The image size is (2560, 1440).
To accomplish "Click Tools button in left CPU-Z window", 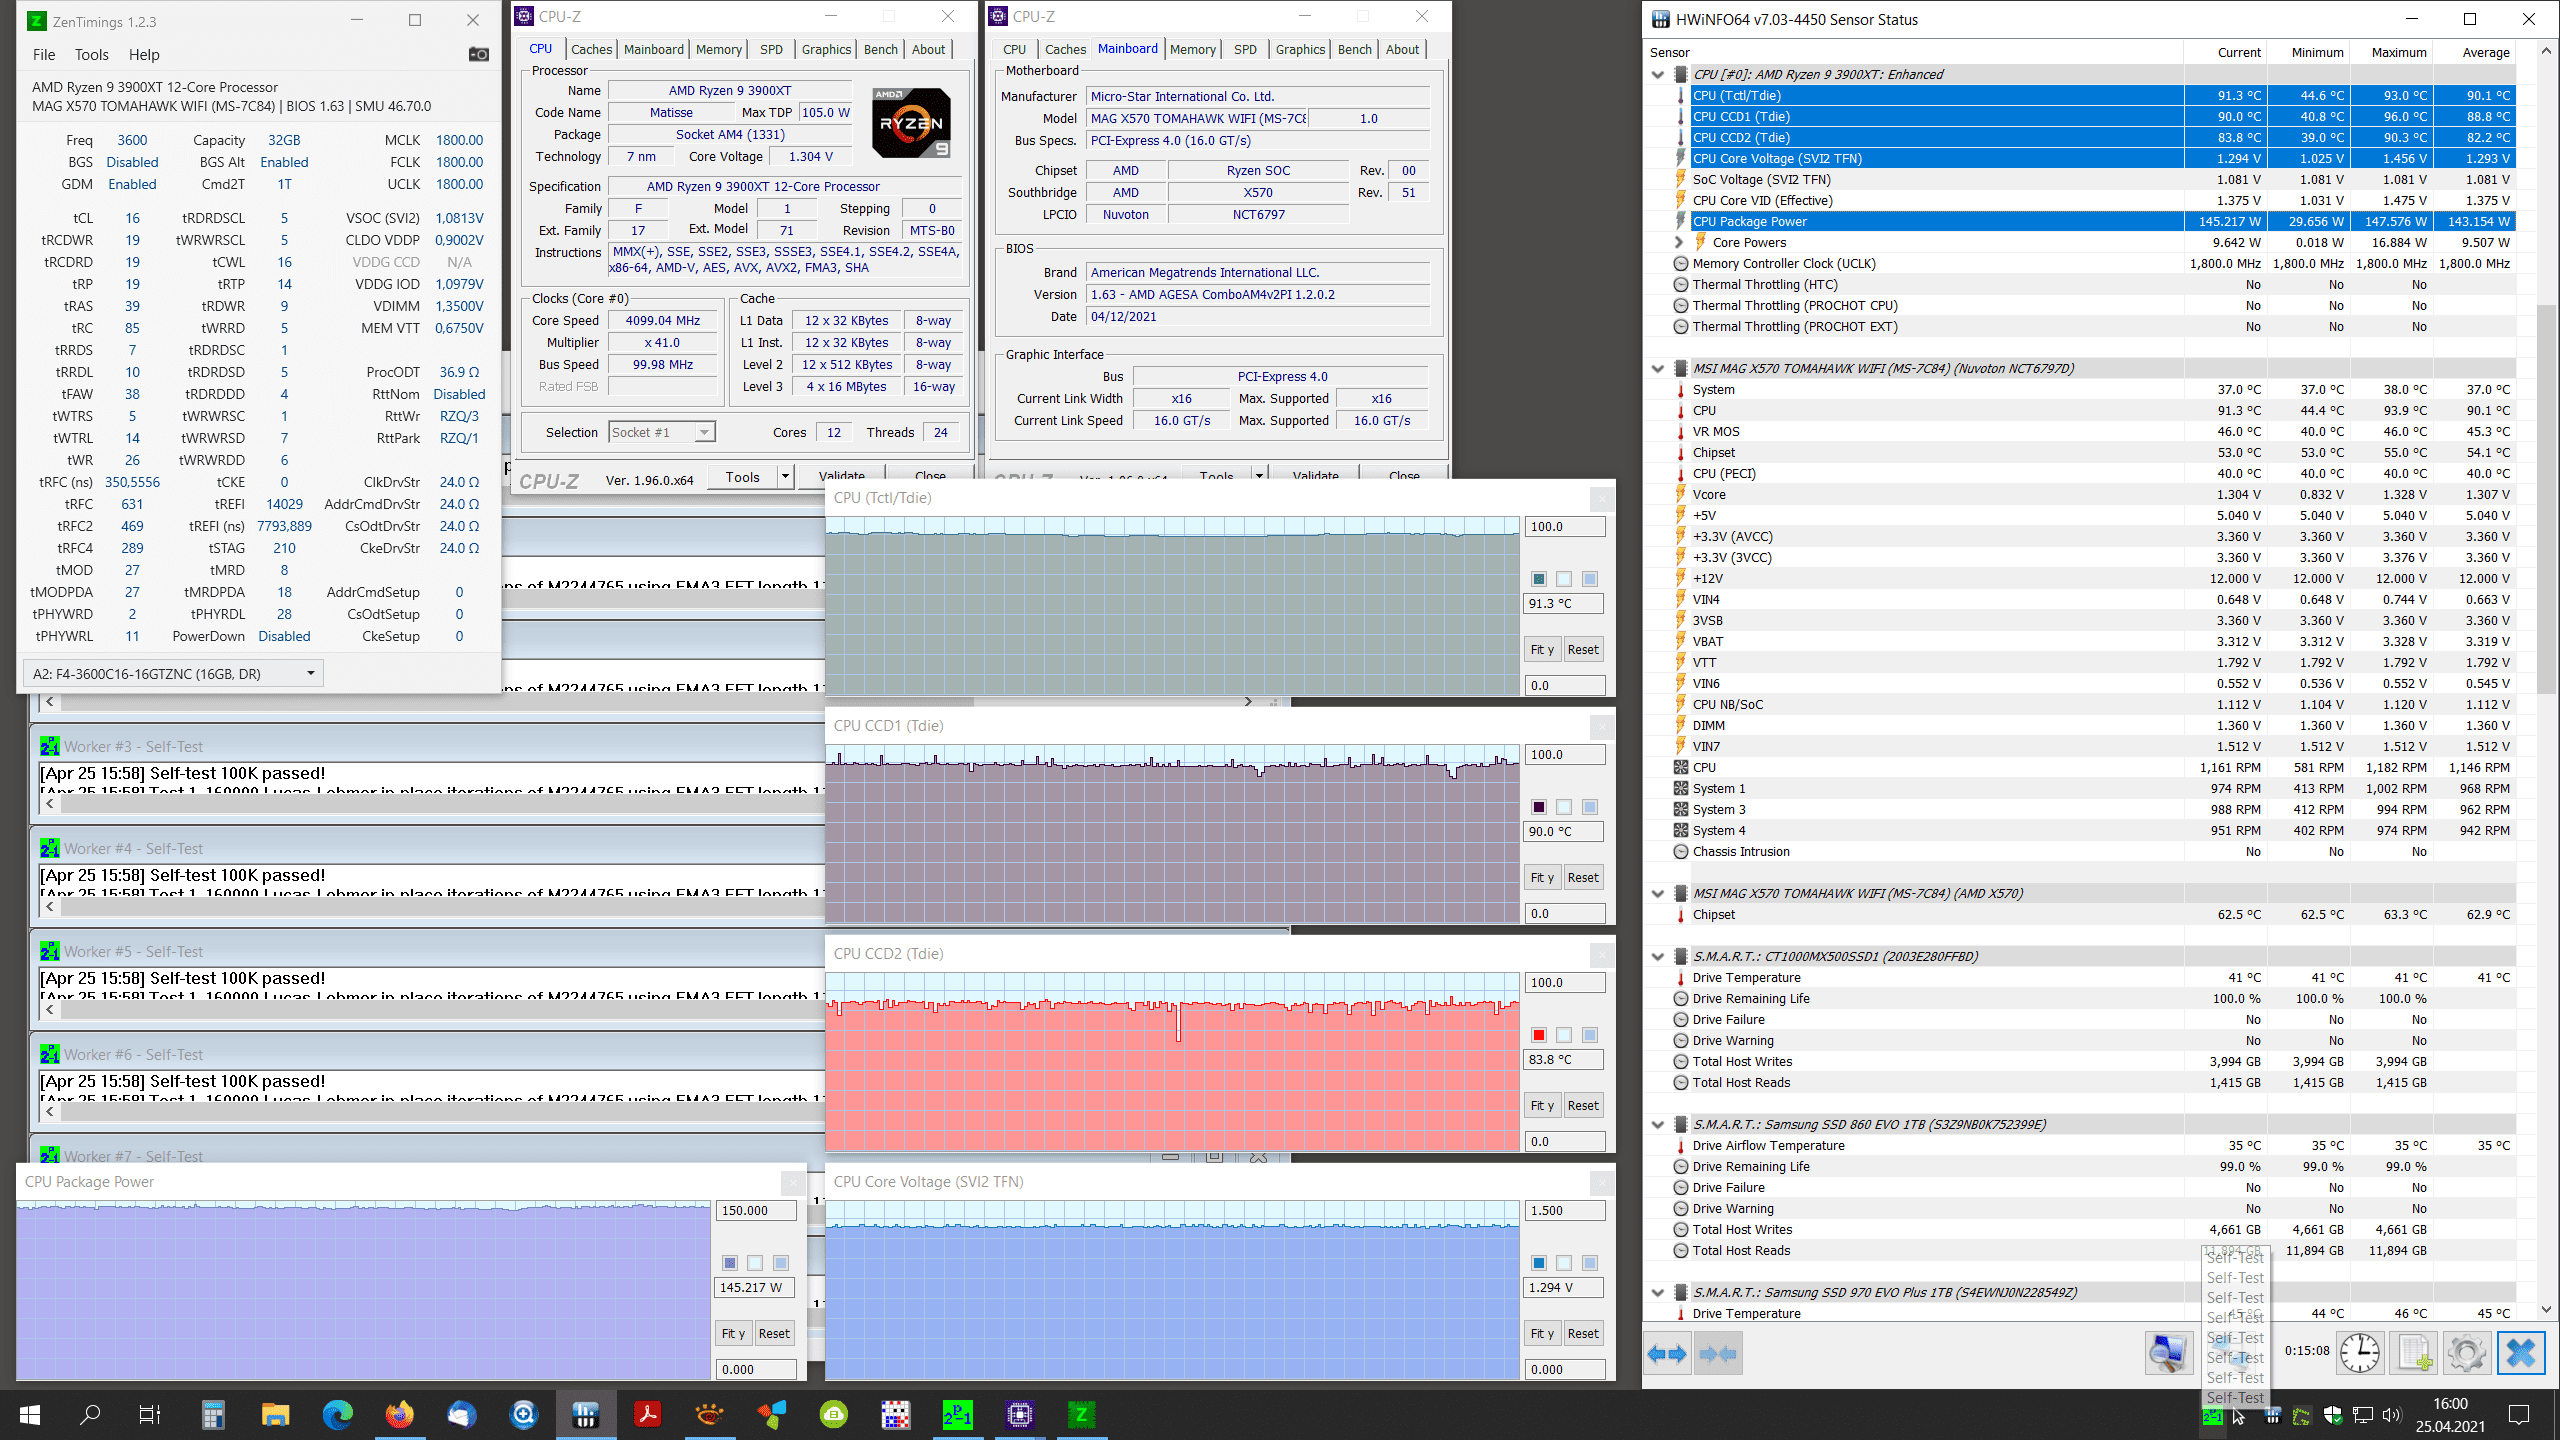I will coord(743,477).
